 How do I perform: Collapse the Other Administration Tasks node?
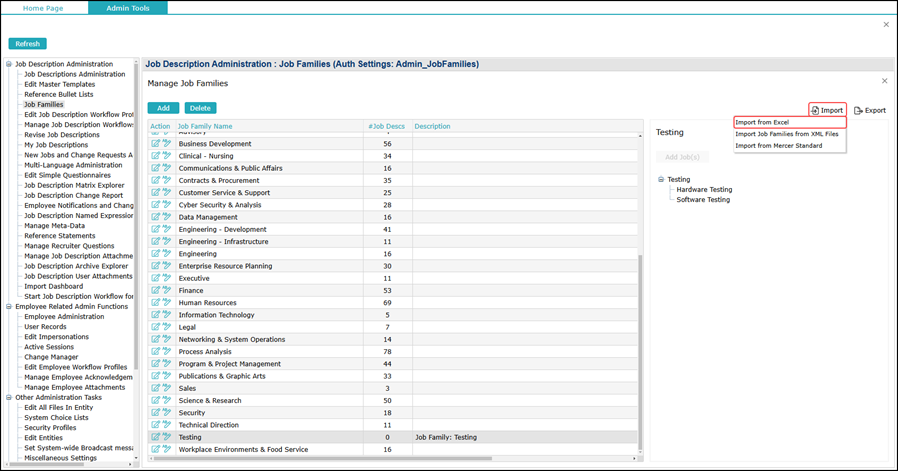pos(9,398)
